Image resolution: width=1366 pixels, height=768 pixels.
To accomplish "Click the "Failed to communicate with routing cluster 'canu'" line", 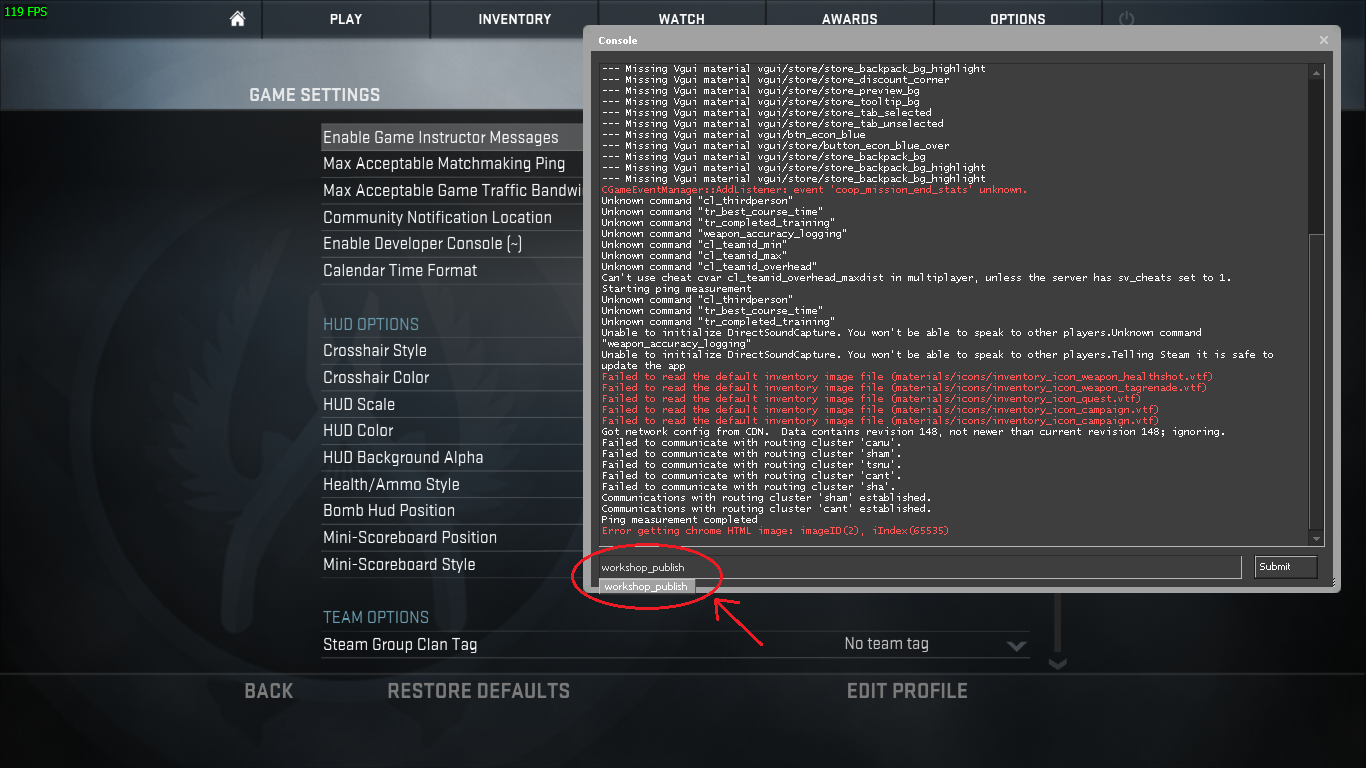I will (x=751, y=443).
